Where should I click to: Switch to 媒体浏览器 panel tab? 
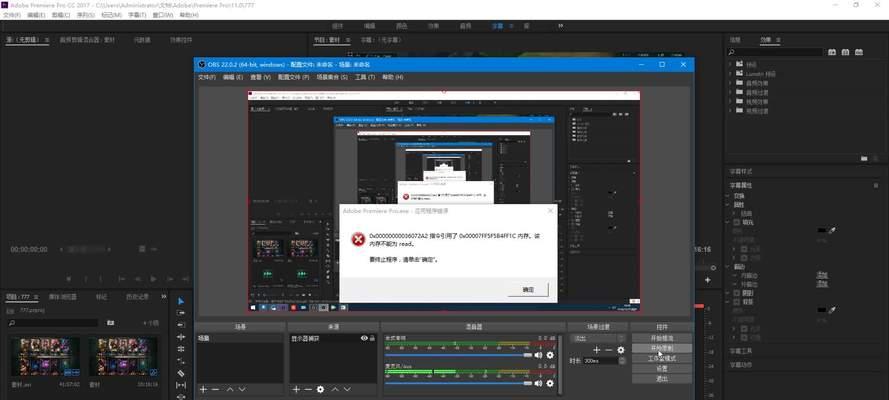coord(62,297)
